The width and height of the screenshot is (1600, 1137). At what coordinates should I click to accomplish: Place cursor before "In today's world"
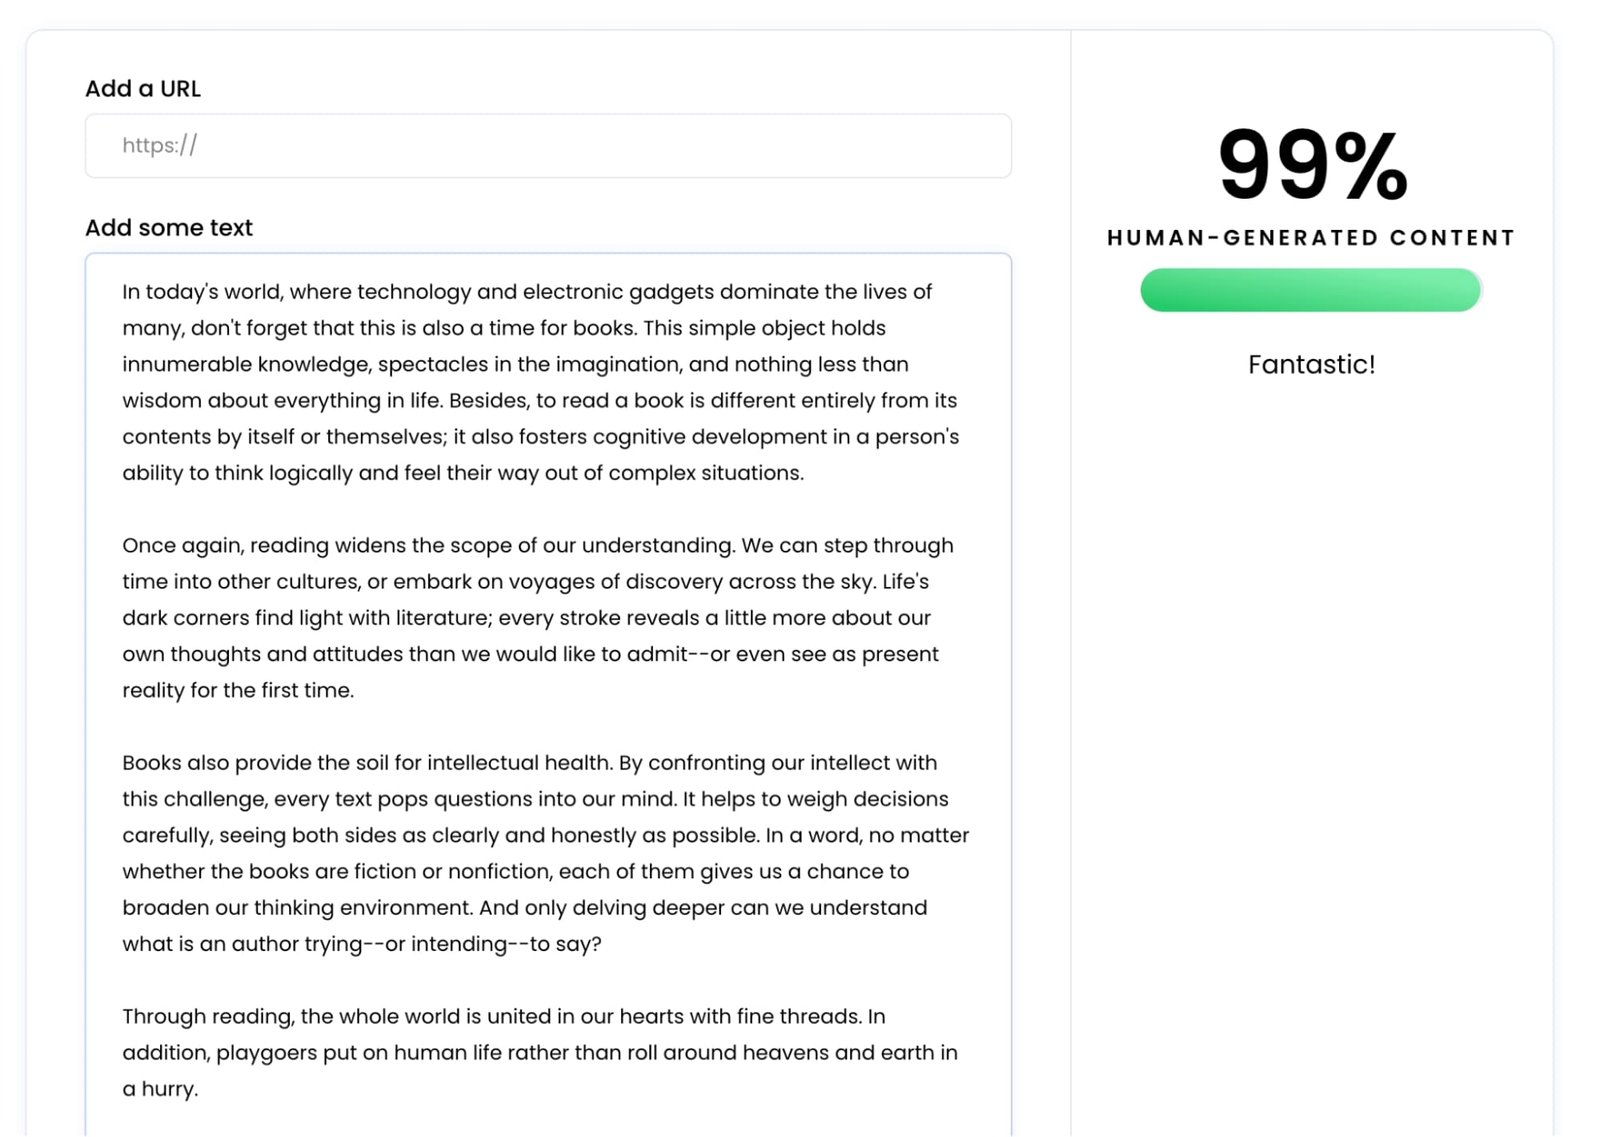123,292
